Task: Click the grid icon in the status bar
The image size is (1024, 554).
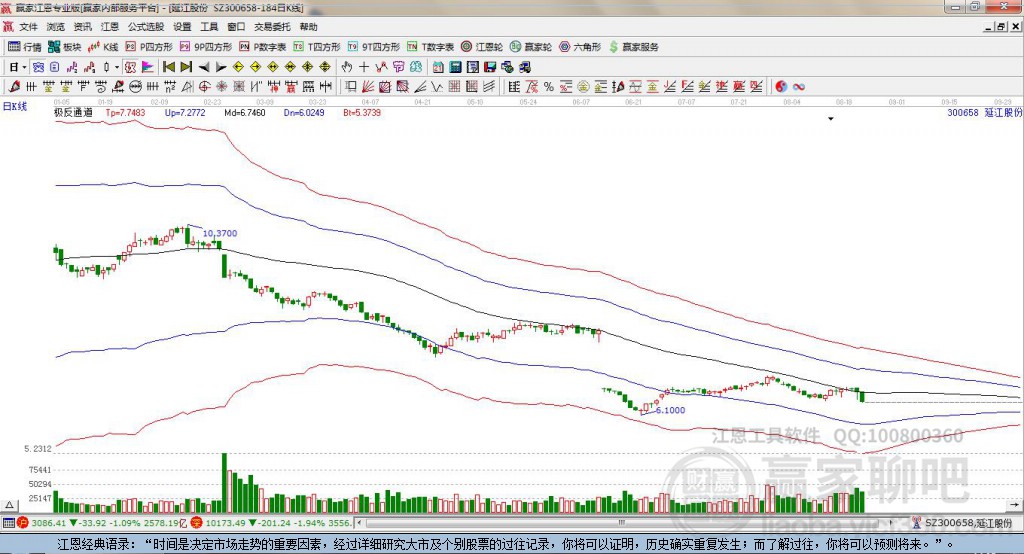Action: pos(8,523)
